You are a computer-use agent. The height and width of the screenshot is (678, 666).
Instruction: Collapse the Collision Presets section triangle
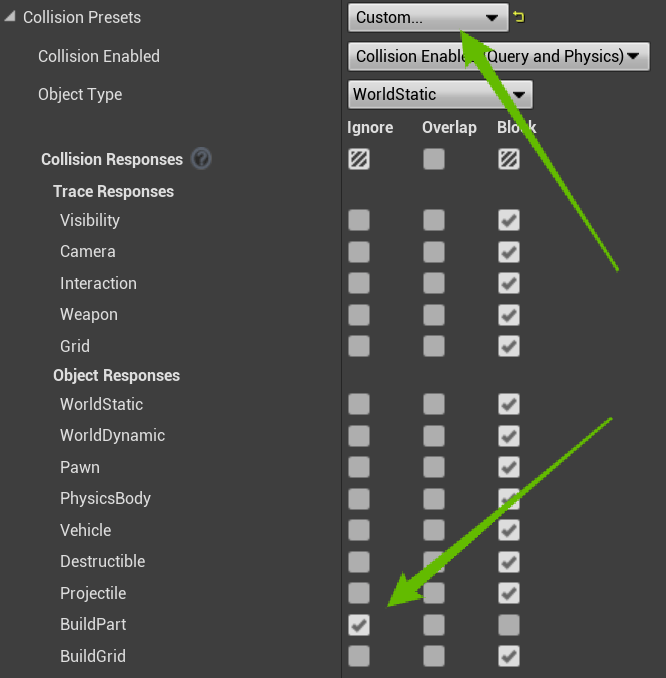click(10, 17)
